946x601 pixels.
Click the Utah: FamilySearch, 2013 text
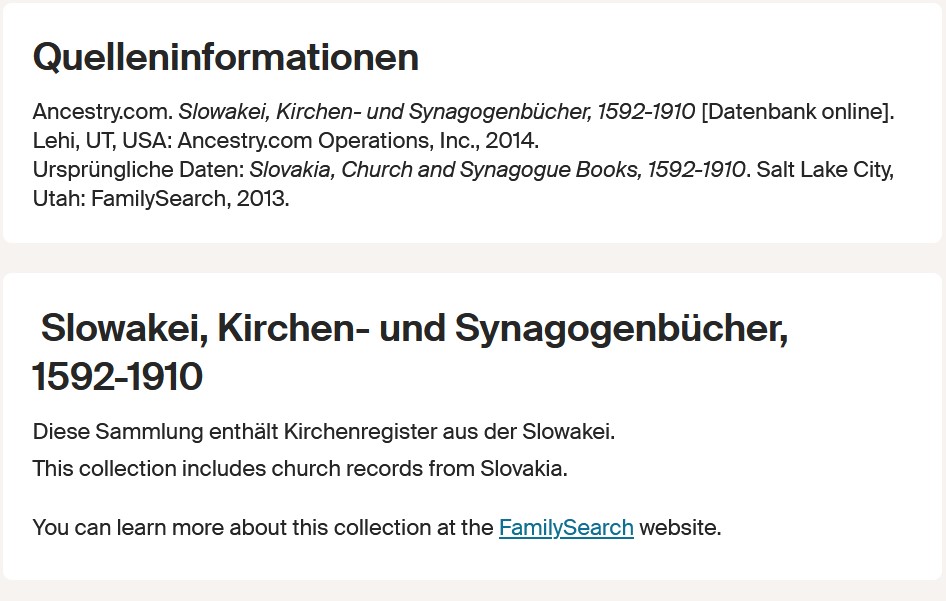[161, 199]
